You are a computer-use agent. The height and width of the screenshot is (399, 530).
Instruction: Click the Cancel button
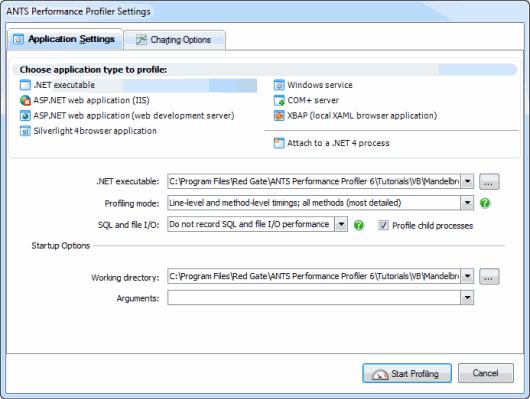click(486, 373)
